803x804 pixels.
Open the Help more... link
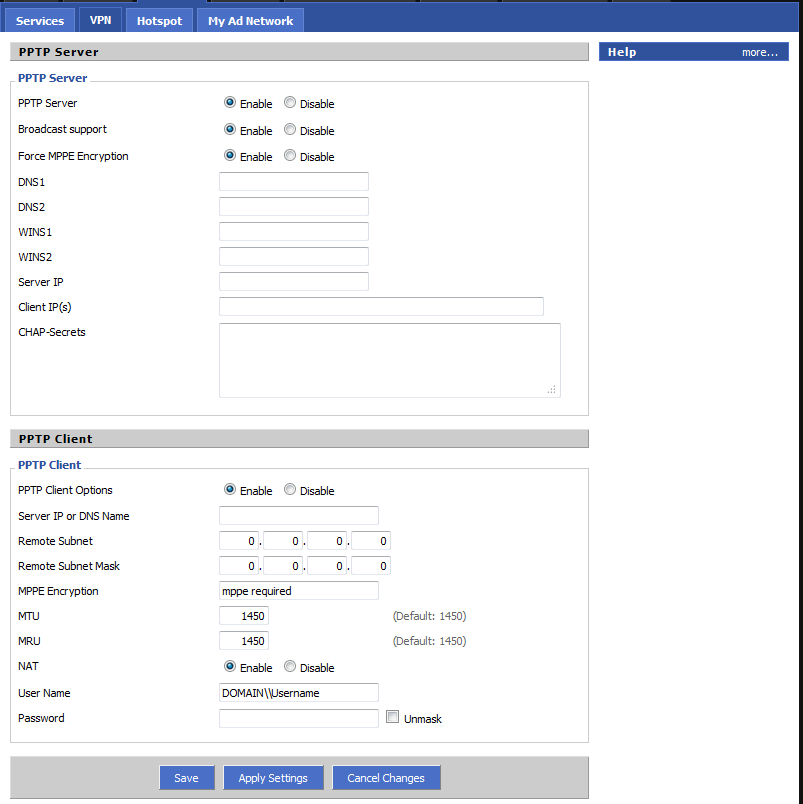coord(759,51)
